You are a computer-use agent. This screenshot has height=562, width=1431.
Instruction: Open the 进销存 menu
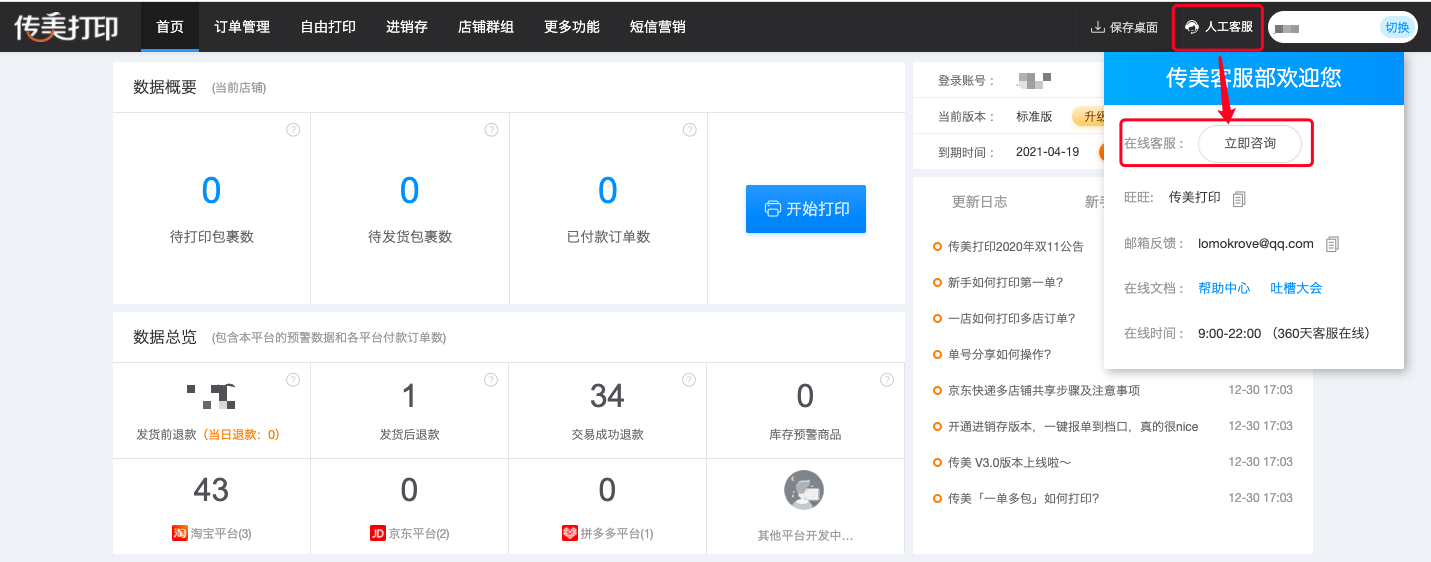coord(407,27)
